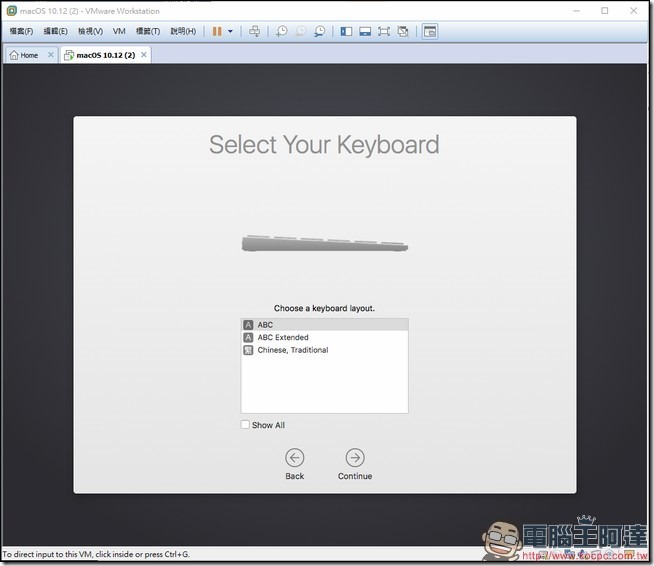Open the snapshot manager
Viewport: 654px width, 566px height.
pos(319,31)
